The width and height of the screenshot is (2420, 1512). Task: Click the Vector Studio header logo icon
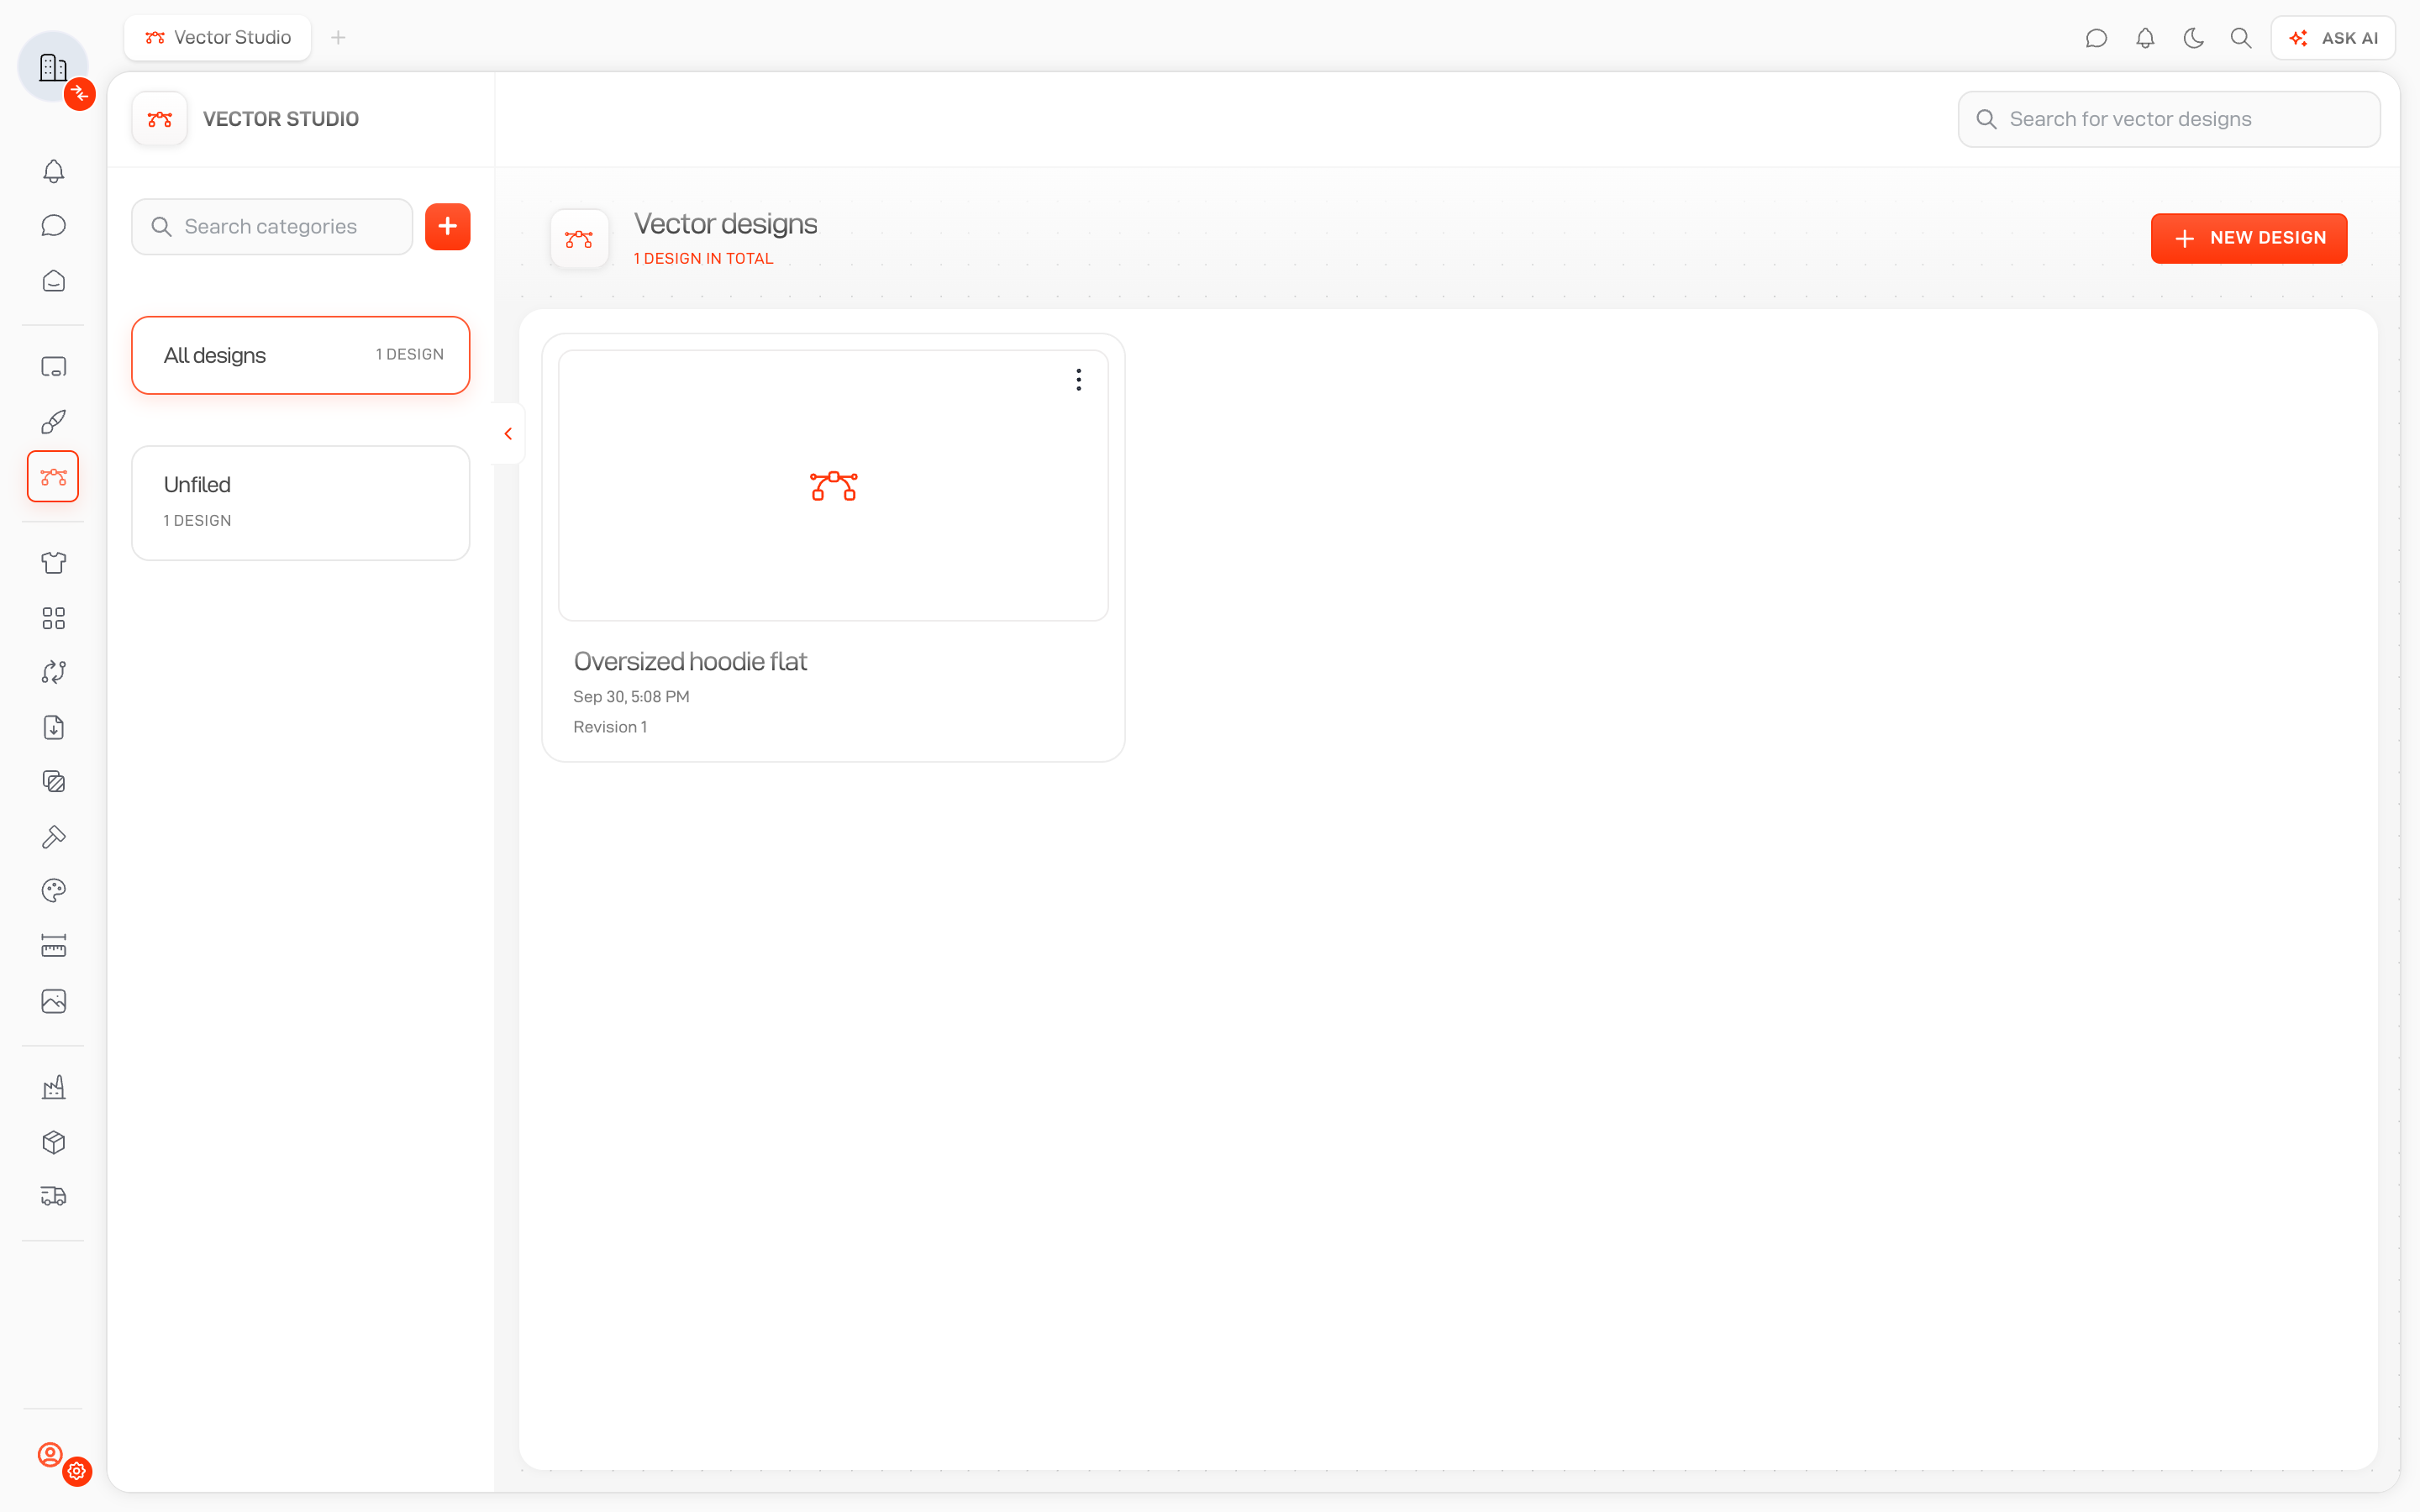[x=160, y=119]
